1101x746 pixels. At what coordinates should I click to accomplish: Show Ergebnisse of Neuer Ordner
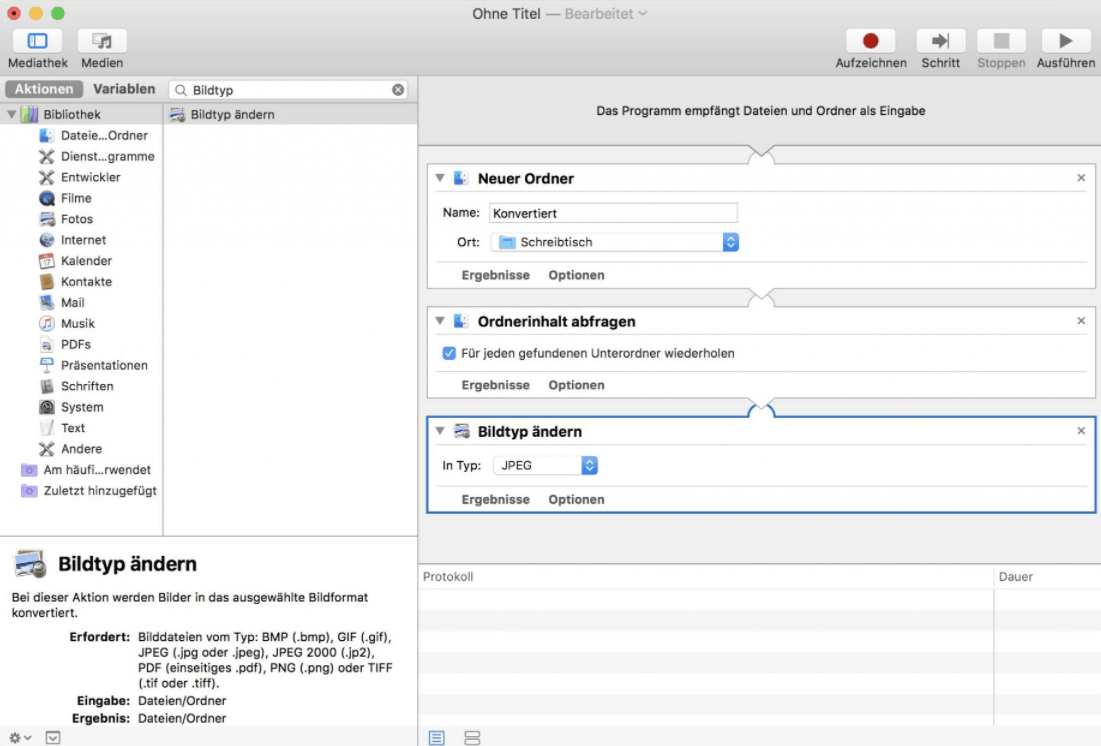496,275
